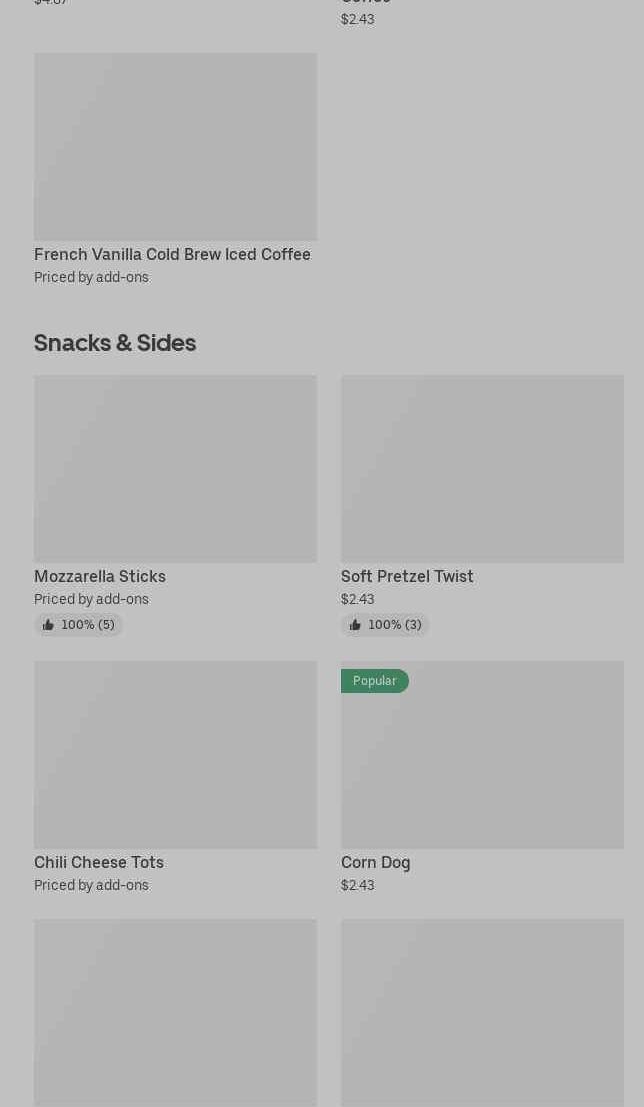Select the Soft Pretzel Twist title
Image resolution: width=644 pixels, height=1107 pixels.
point(407,577)
